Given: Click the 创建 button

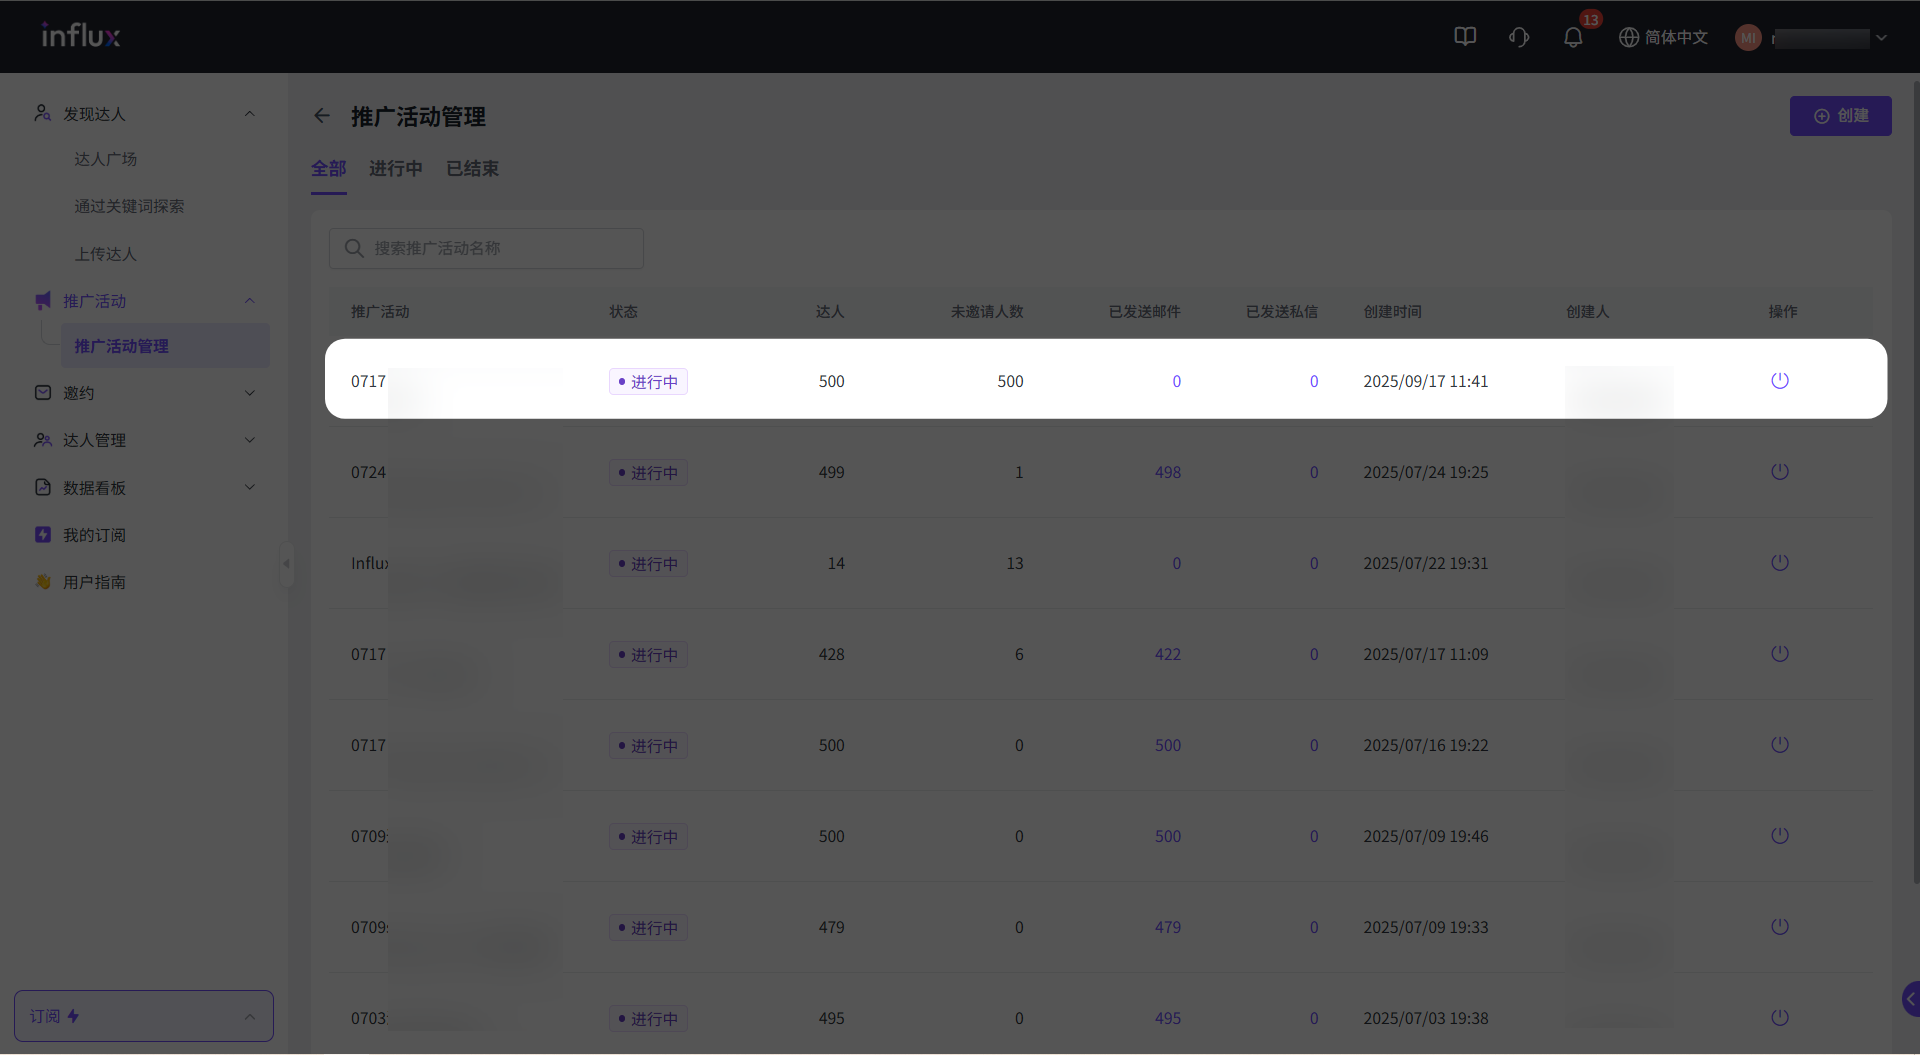Looking at the screenshot, I should coord(1840,116).
